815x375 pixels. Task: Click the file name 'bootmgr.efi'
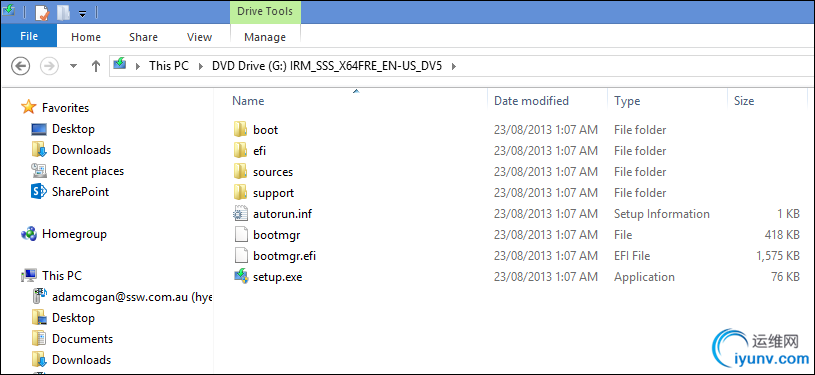pos(284,256)
